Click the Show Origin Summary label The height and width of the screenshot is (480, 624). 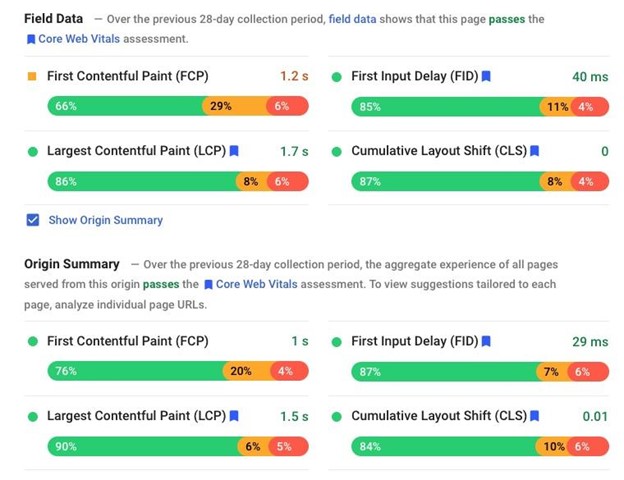click(x=105, y=220)
